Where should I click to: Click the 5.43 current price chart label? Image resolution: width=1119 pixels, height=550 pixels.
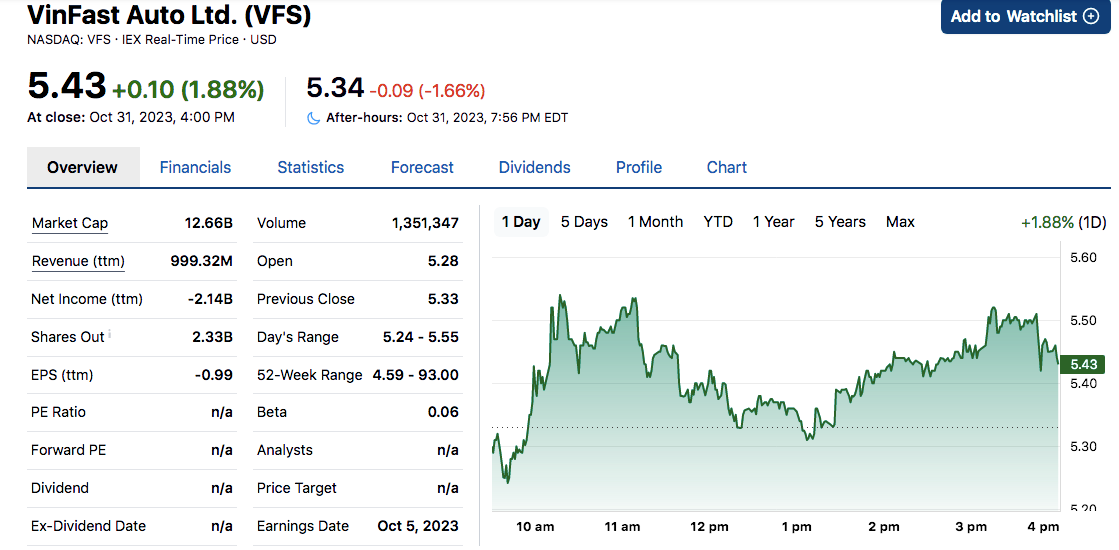1082,365
